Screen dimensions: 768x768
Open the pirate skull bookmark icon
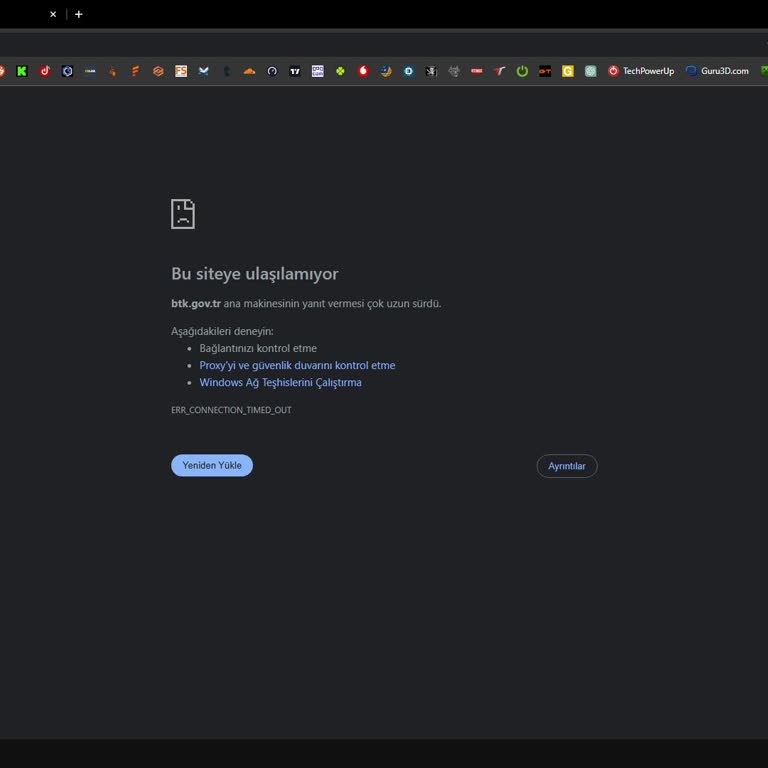tap(432, 71)
